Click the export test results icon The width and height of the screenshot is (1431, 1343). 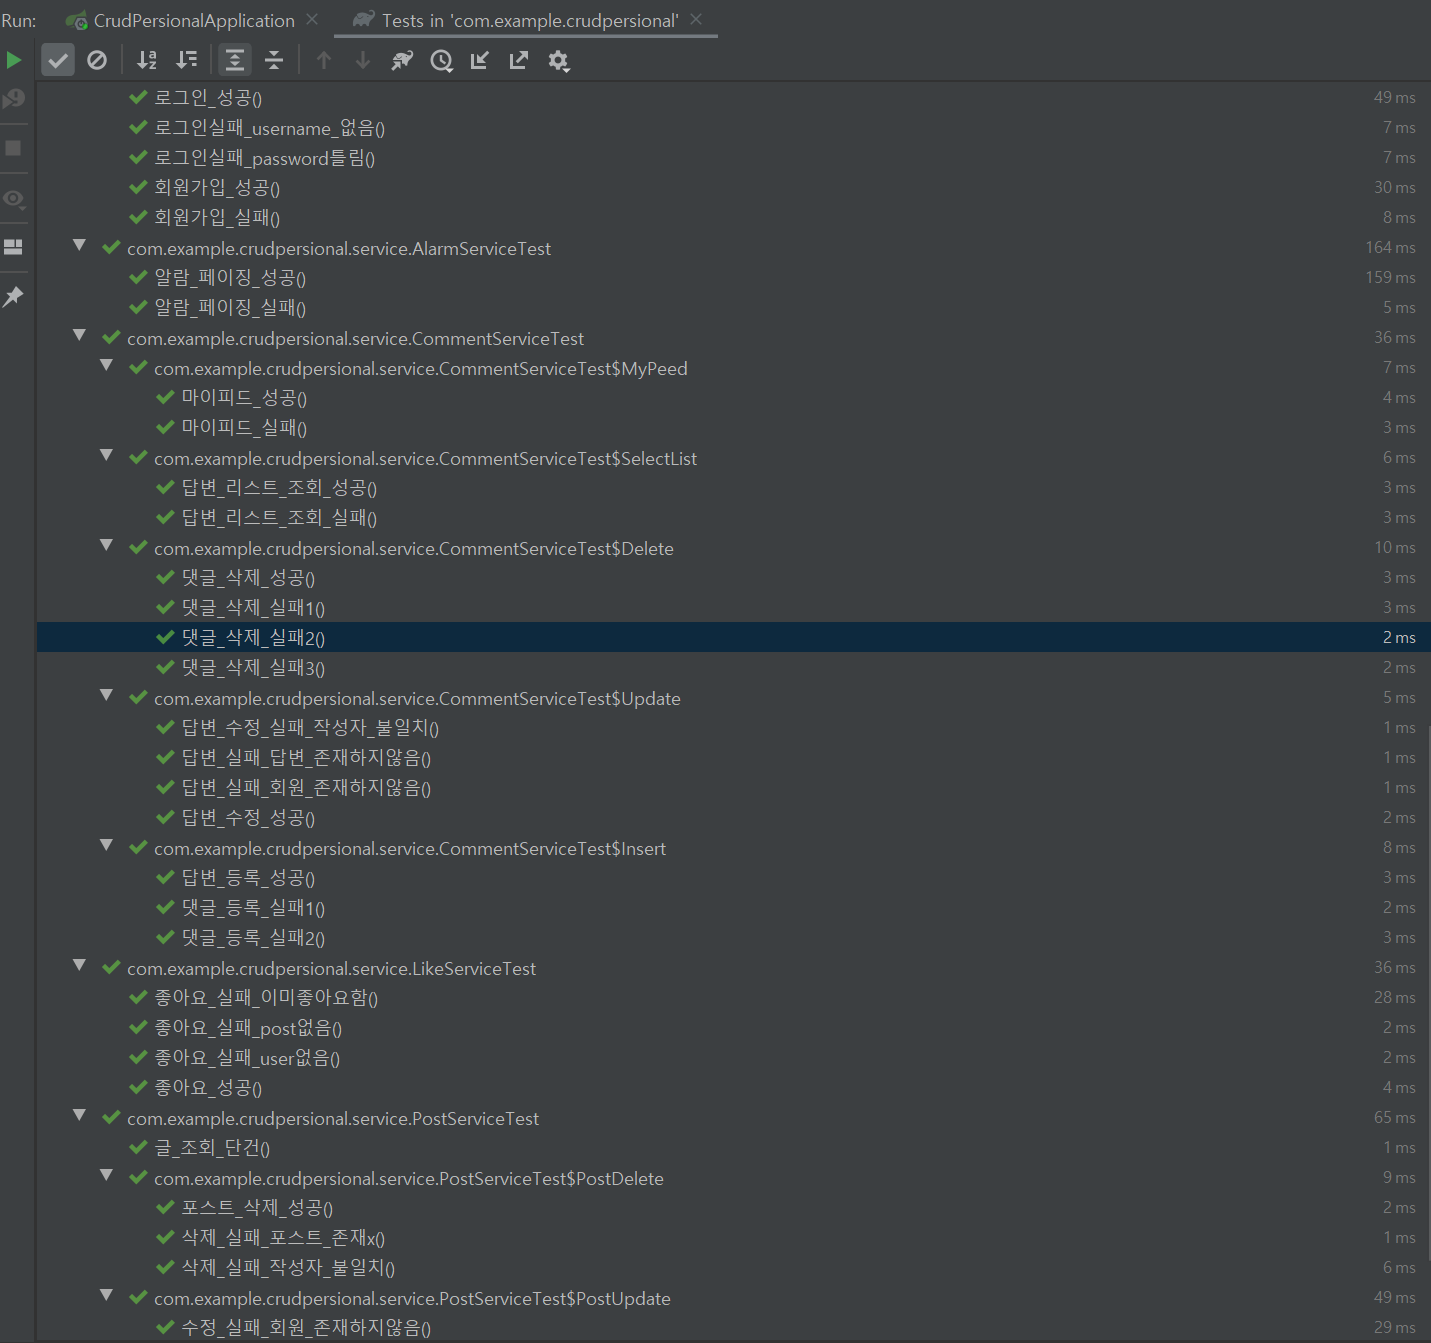pyautogui.click(x=518, y=60)
